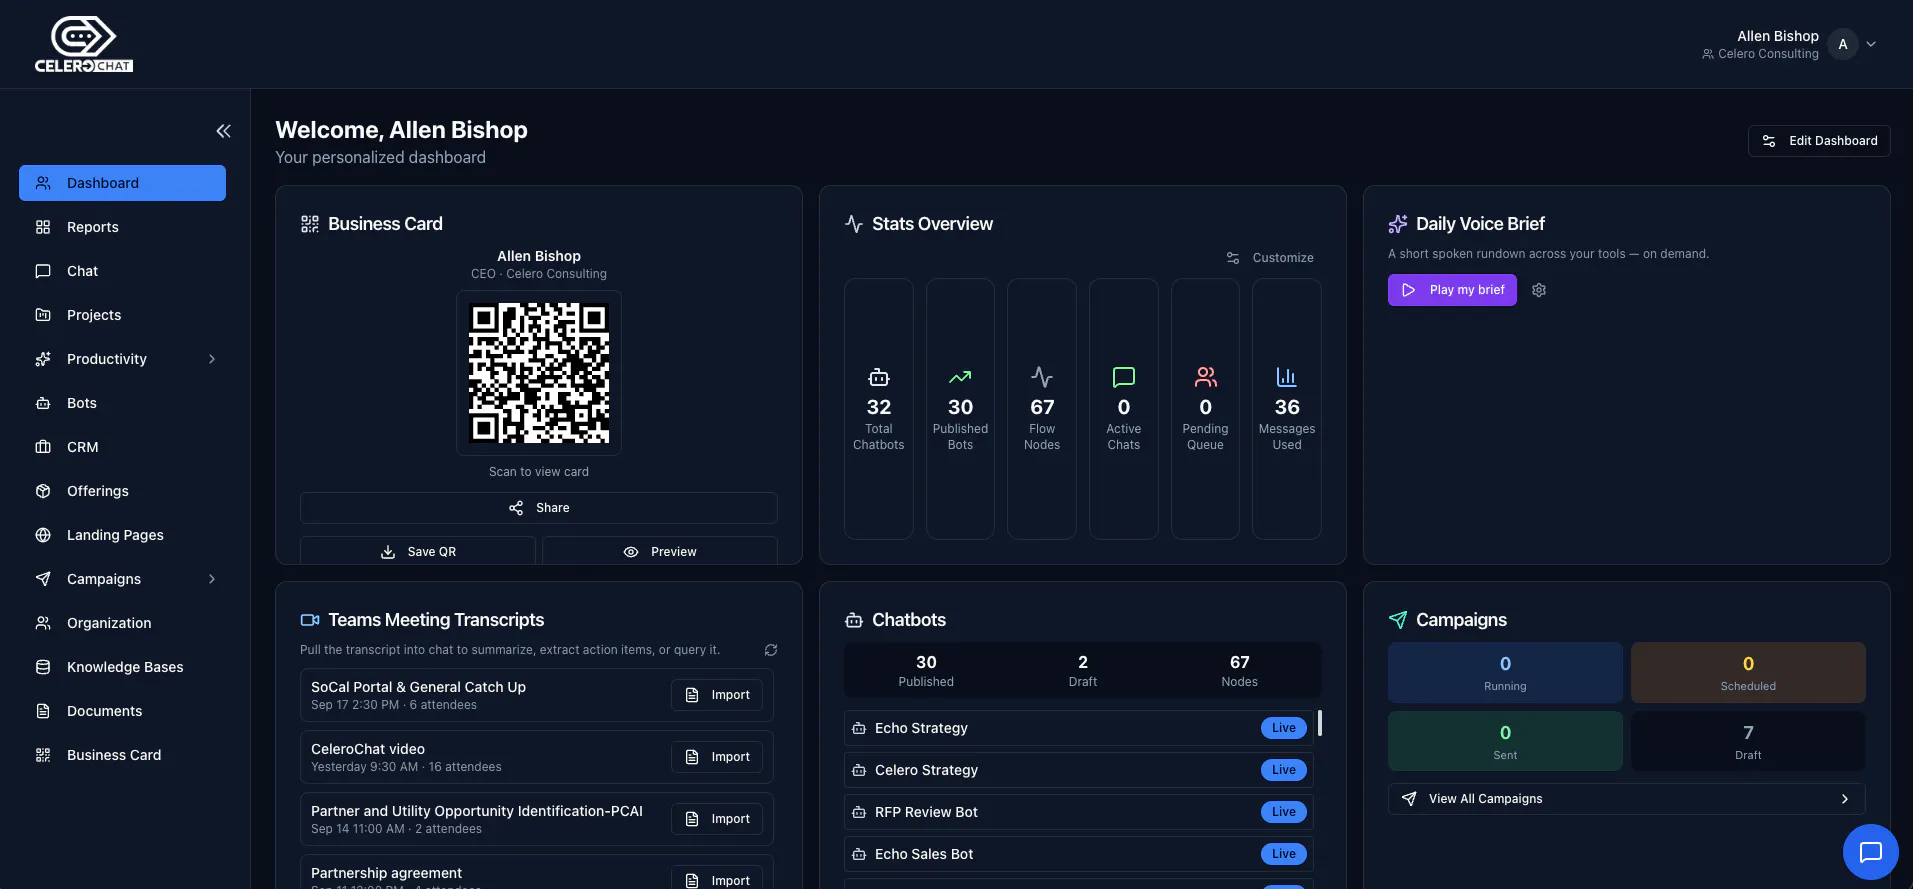This screenshot has height=889, width=1913.
Task: Click the Campaigns panel paper-plane icon
Action: click(x=1398, y=620)
